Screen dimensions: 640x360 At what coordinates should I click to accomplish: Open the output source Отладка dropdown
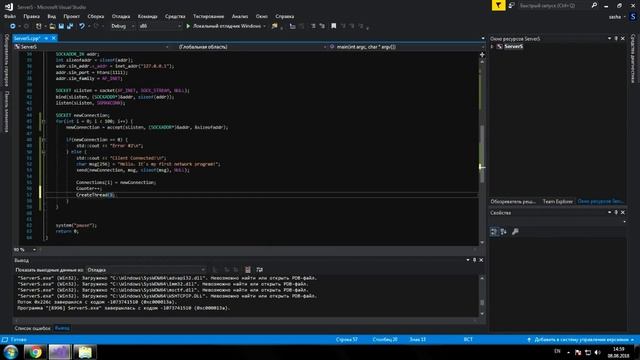(x=146, y=270)
